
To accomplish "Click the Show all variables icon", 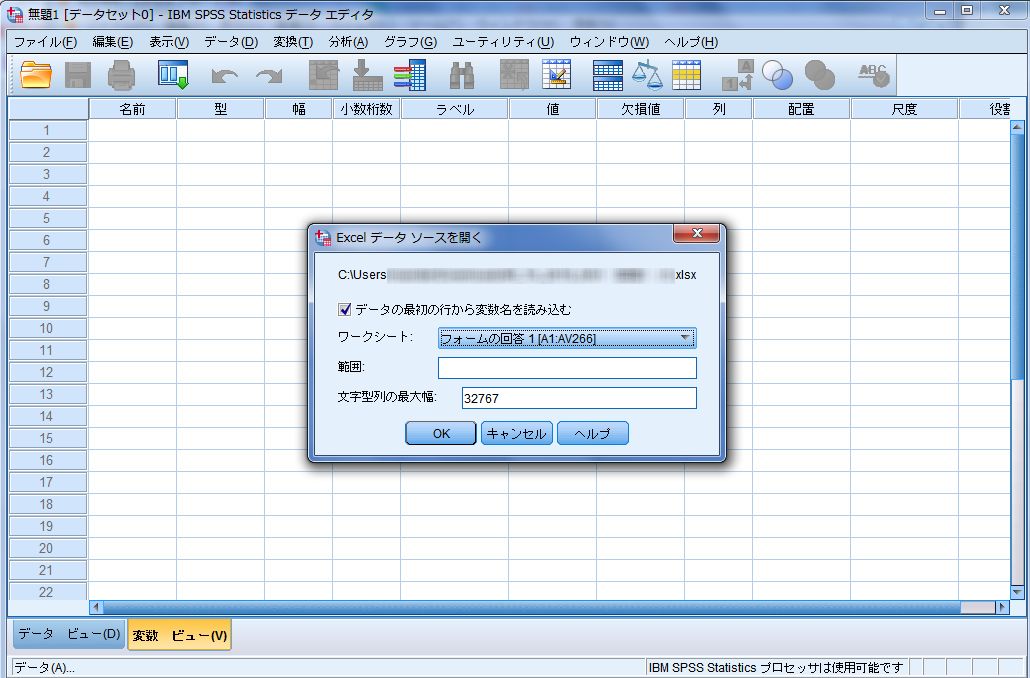I will (x=820, y=75).
